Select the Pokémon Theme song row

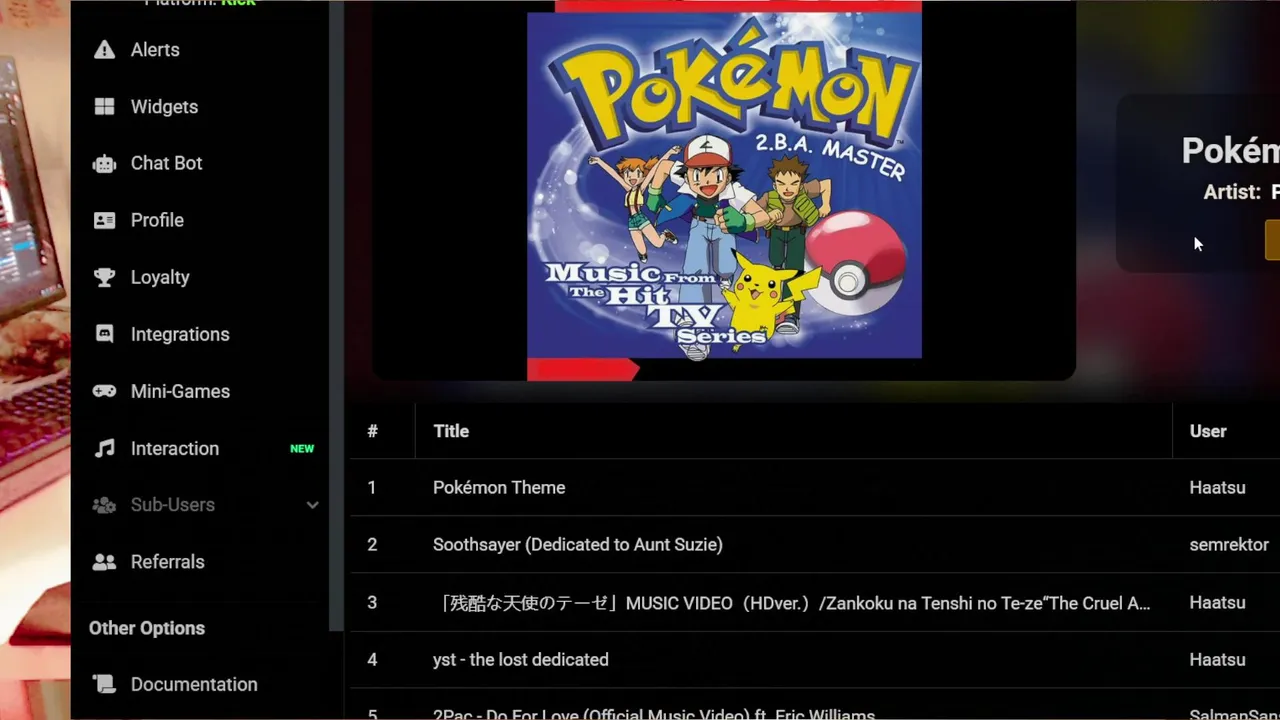point(815,488)
